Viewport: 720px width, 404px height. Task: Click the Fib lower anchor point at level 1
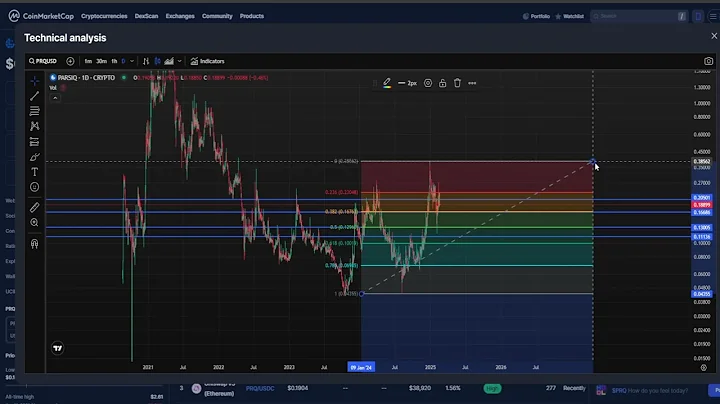coord(362,294)
